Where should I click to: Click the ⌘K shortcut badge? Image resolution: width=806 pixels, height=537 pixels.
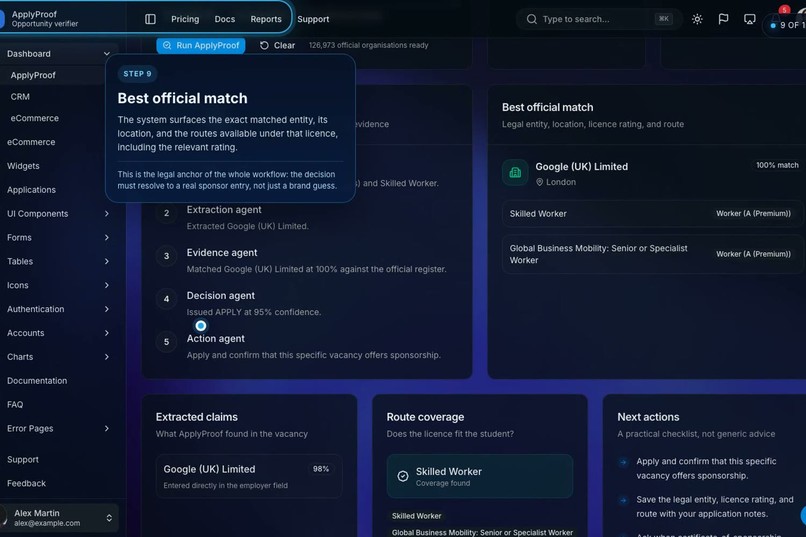664,19
